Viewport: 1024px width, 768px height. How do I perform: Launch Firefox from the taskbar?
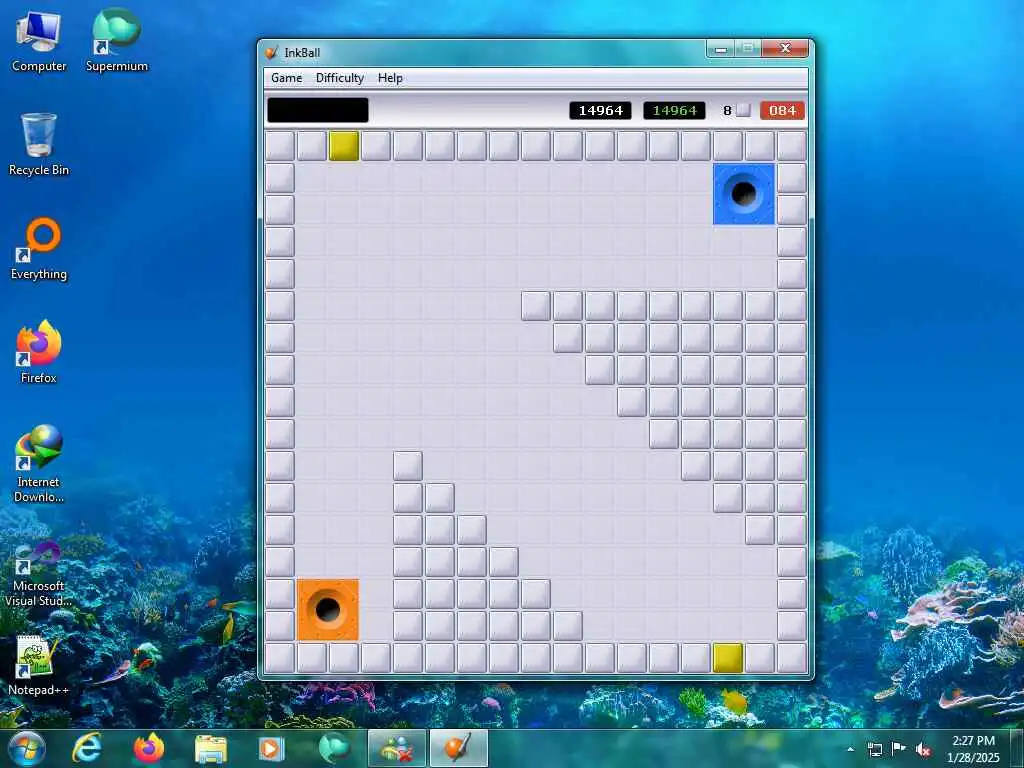(x=149, y=748)
